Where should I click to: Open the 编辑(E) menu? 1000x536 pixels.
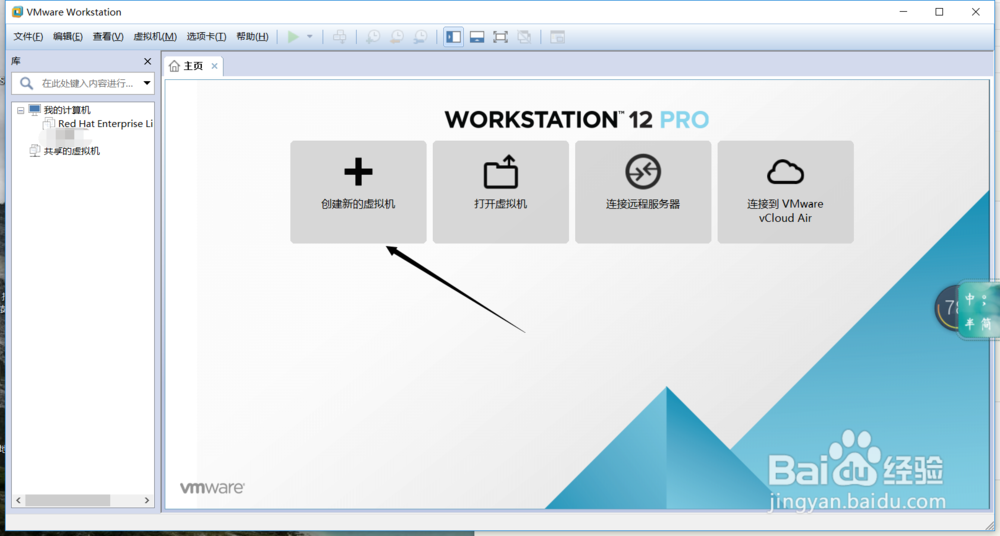click(68, 37)
